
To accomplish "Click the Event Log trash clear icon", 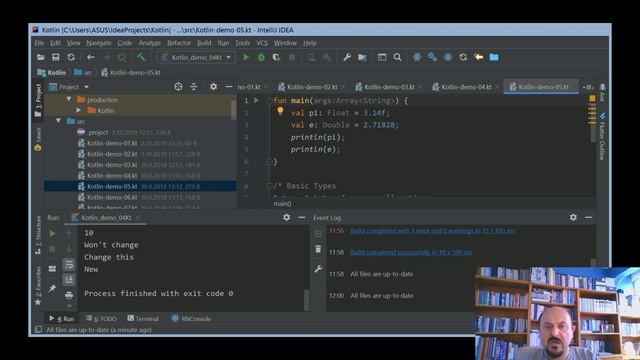I will pos(318,249).
